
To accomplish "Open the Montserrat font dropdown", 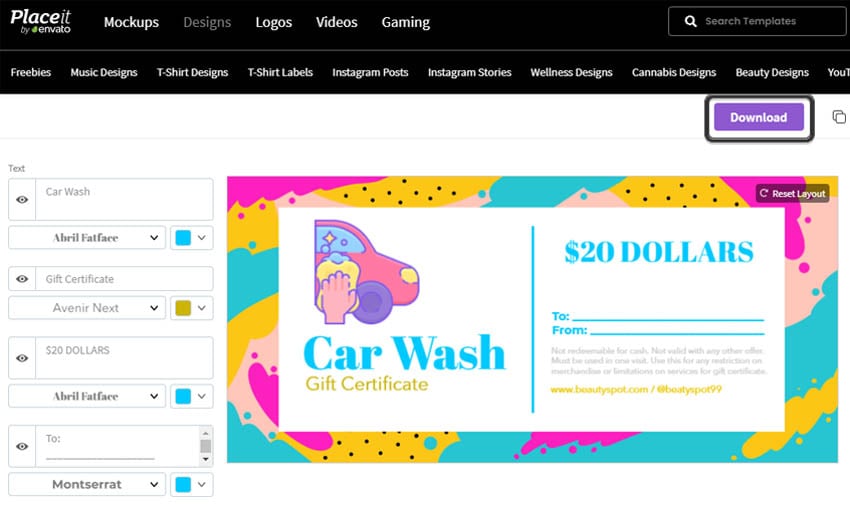I will [x=87, y=484].
